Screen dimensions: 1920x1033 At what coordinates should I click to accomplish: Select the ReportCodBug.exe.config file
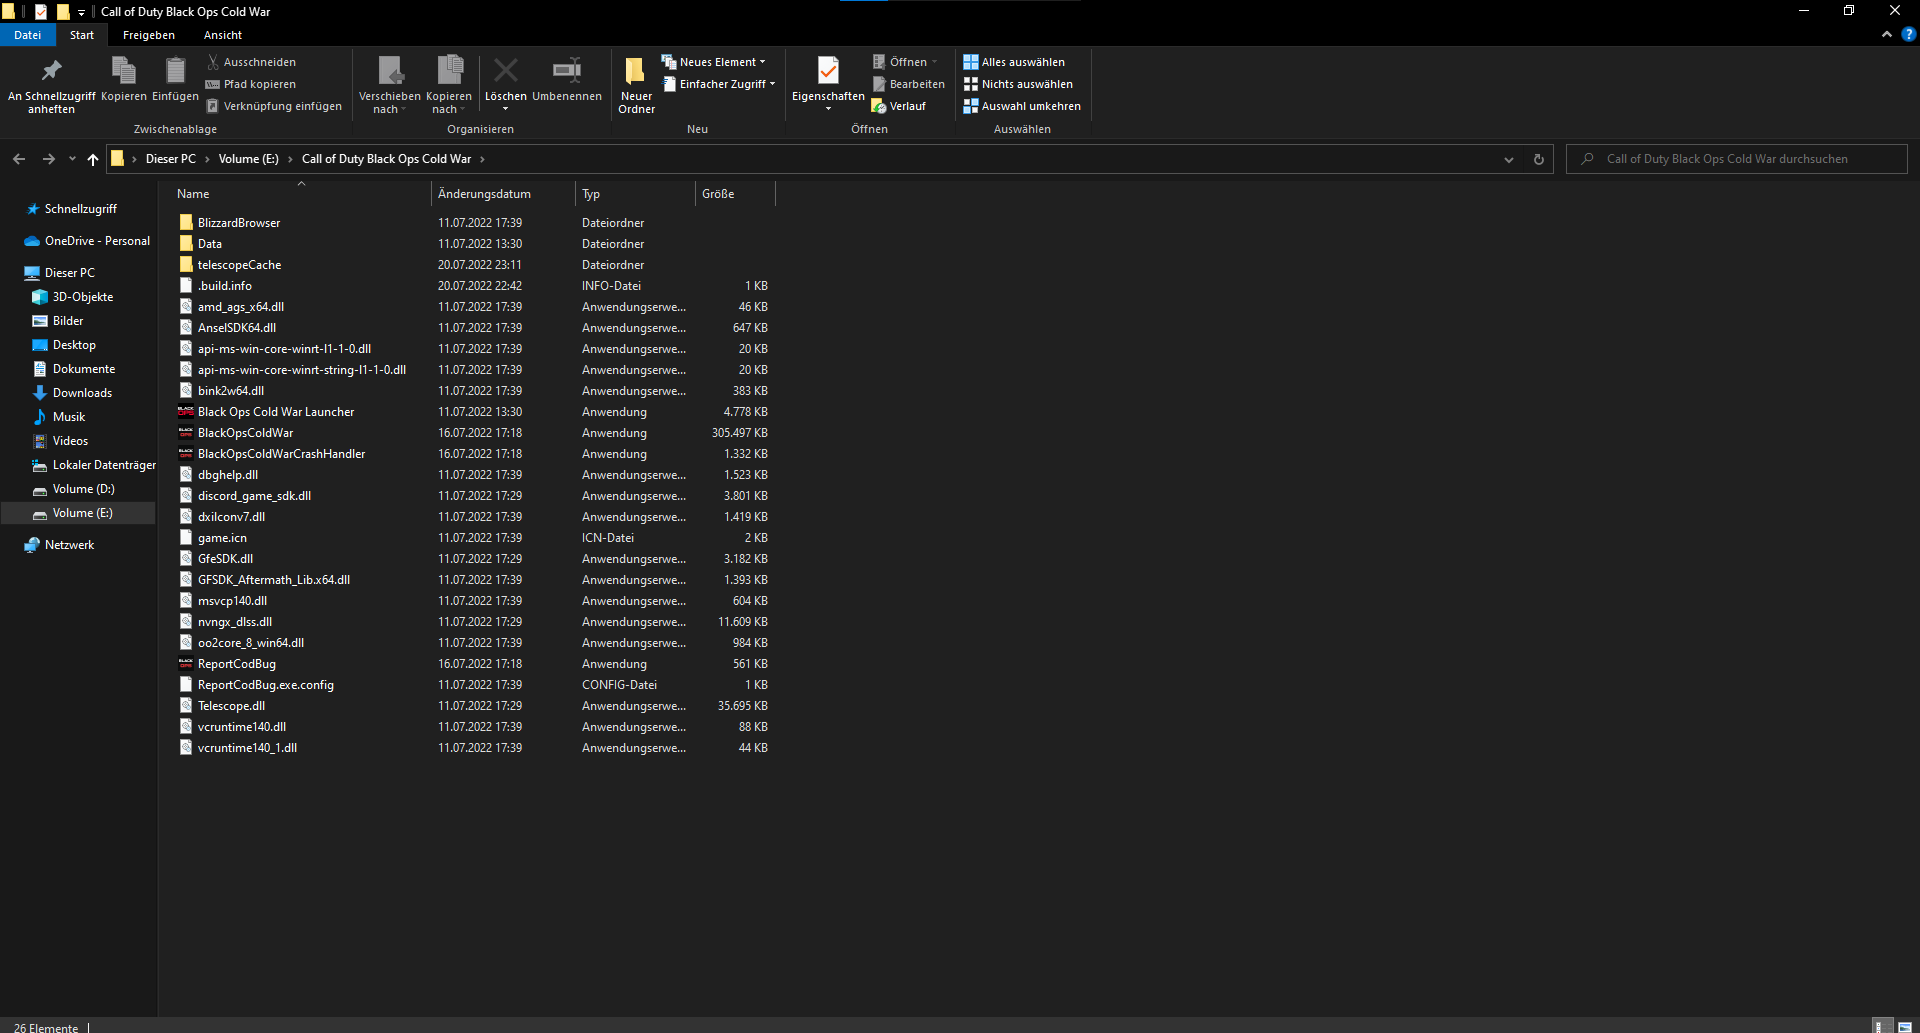pyautogui.click(x=266, y=685)
